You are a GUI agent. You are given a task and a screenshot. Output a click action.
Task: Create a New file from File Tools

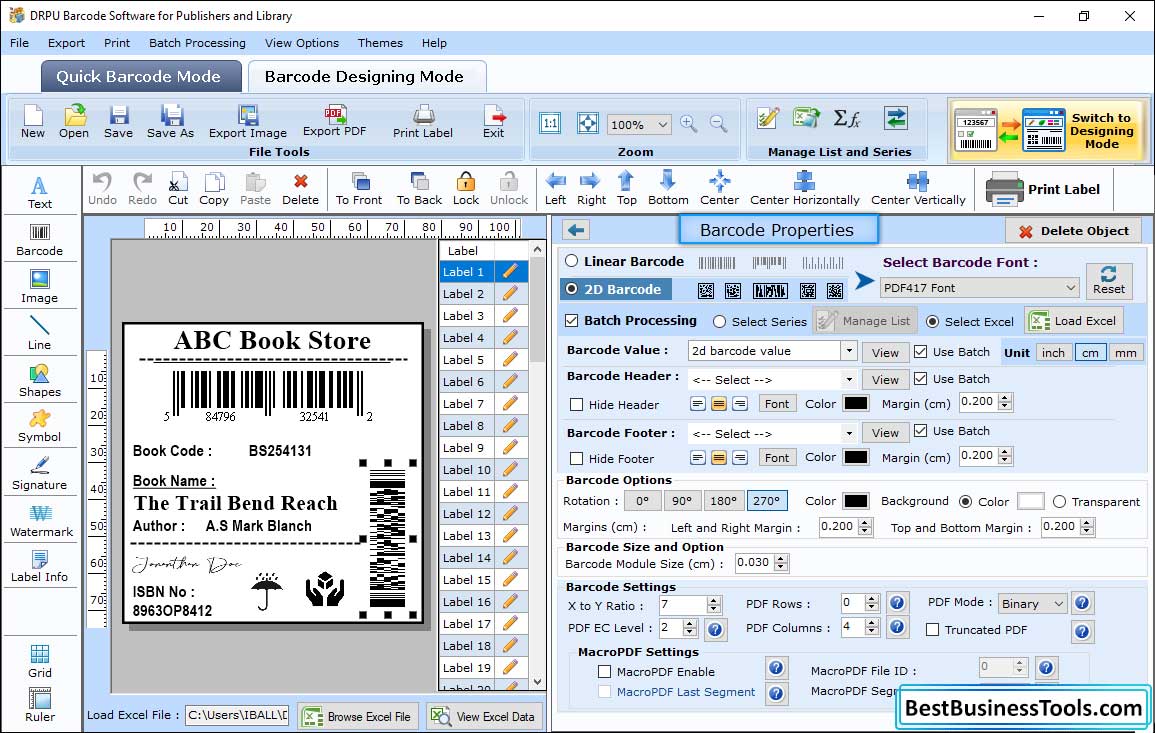point(32,122)
